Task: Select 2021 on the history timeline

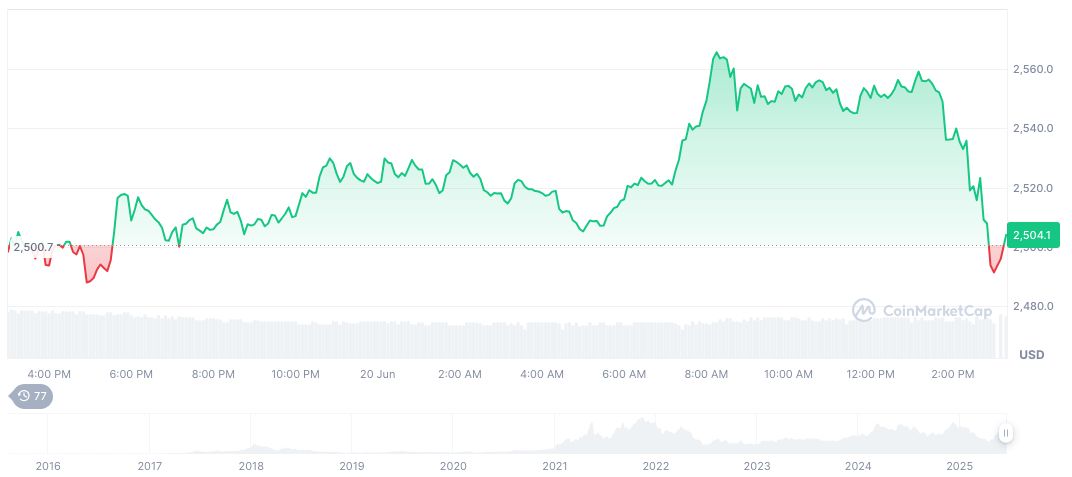Action: [555, 466]
